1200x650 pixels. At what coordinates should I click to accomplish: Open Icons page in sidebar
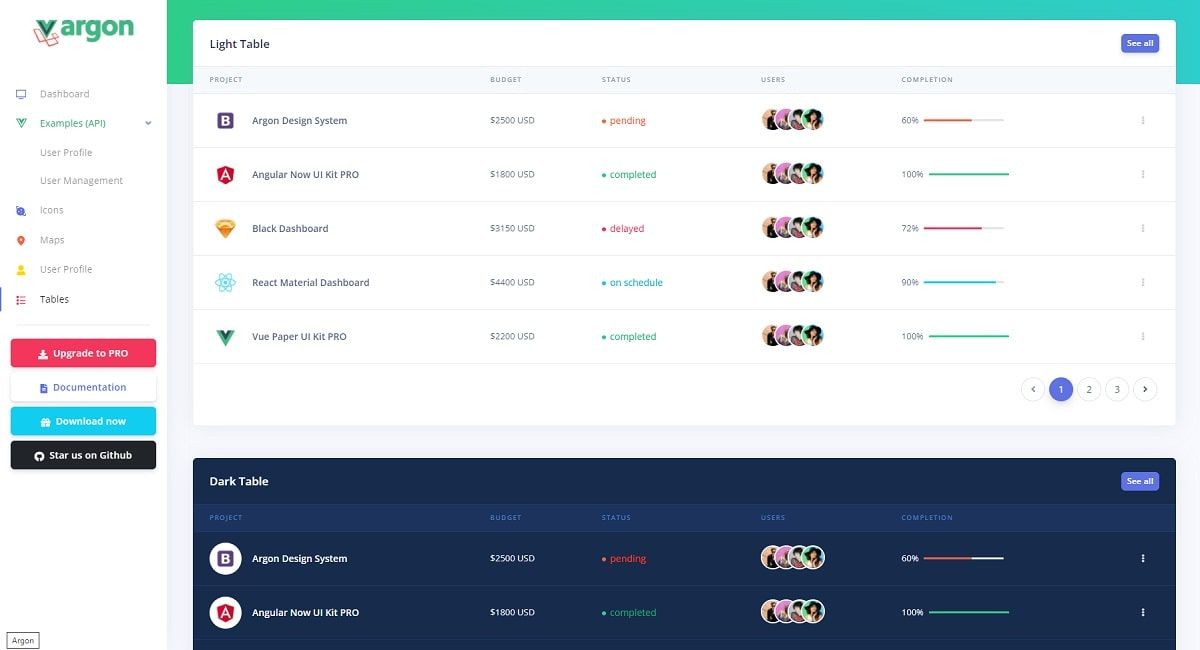pos(51,211)
